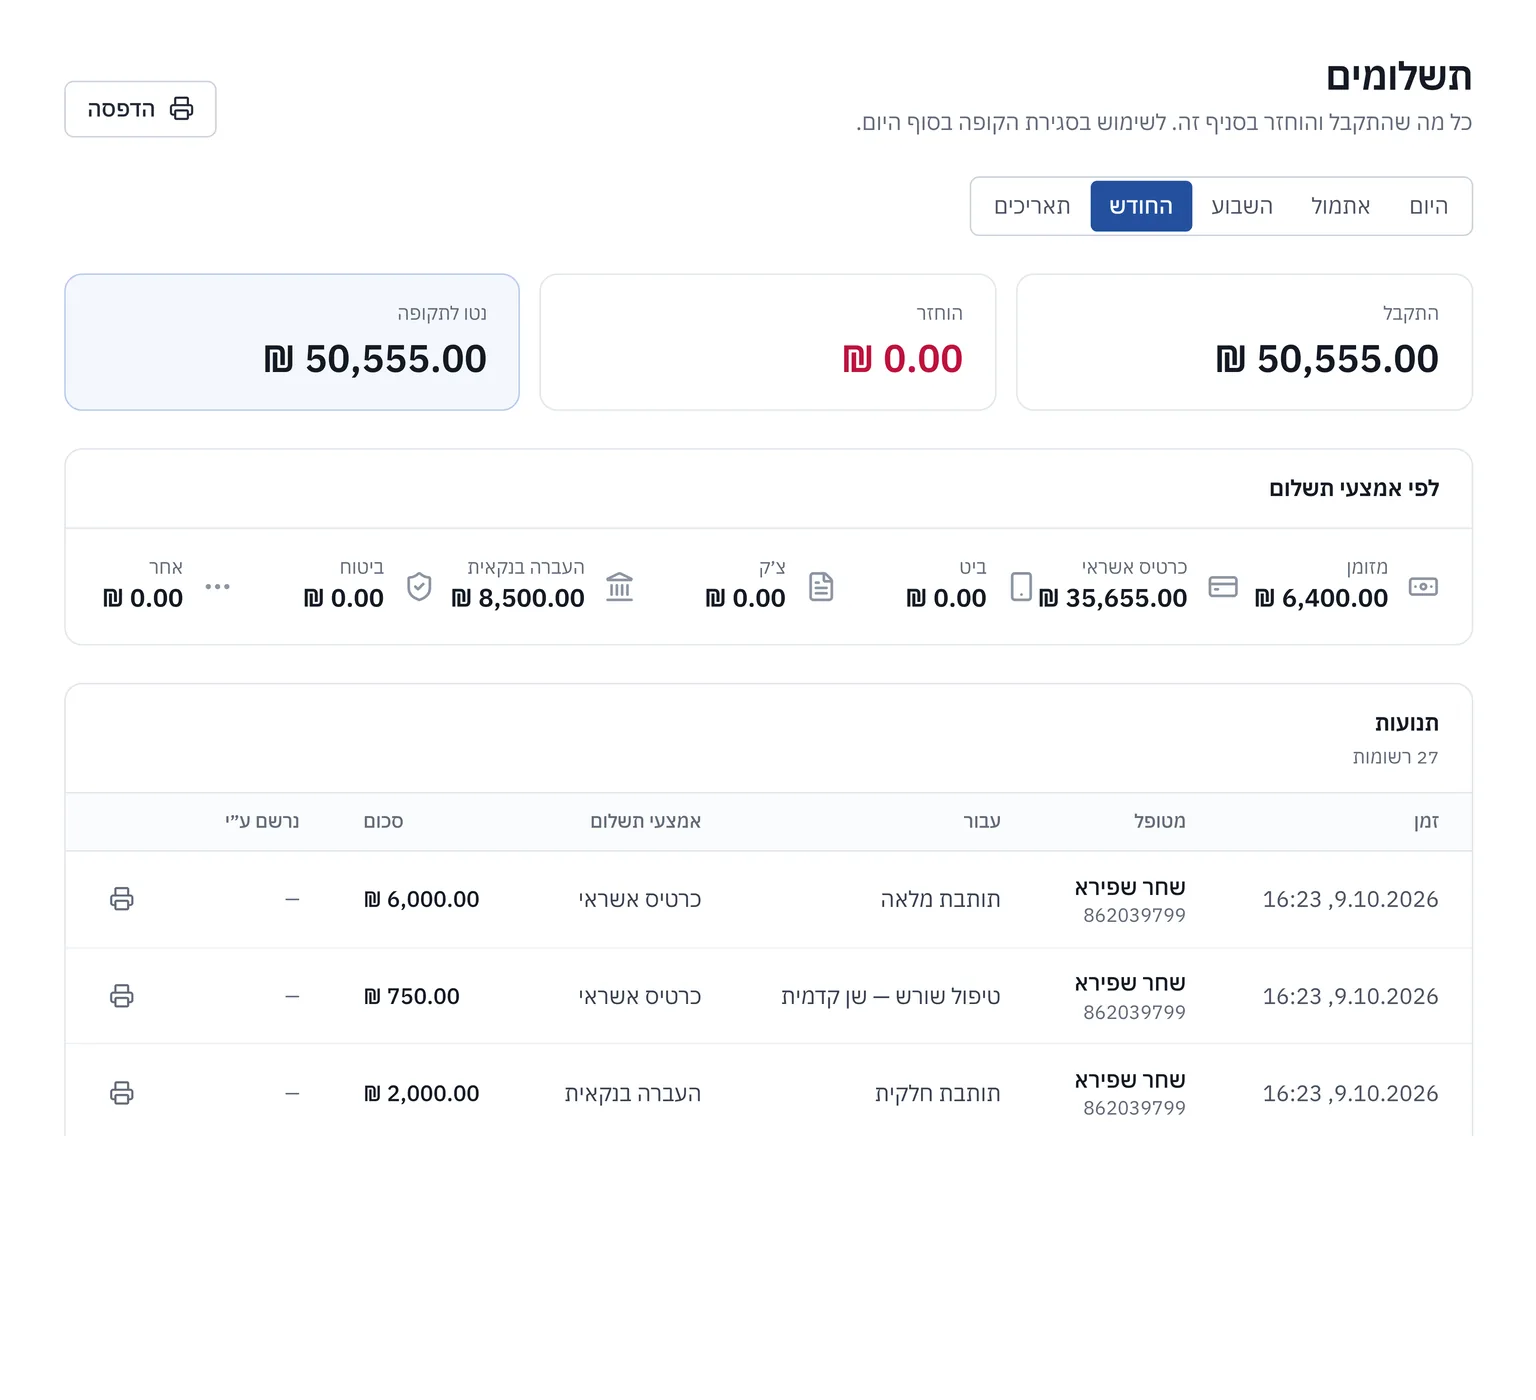Open the תאריכים date range tab
Screen dimensions: 1536x1400
coord(1032,206)
